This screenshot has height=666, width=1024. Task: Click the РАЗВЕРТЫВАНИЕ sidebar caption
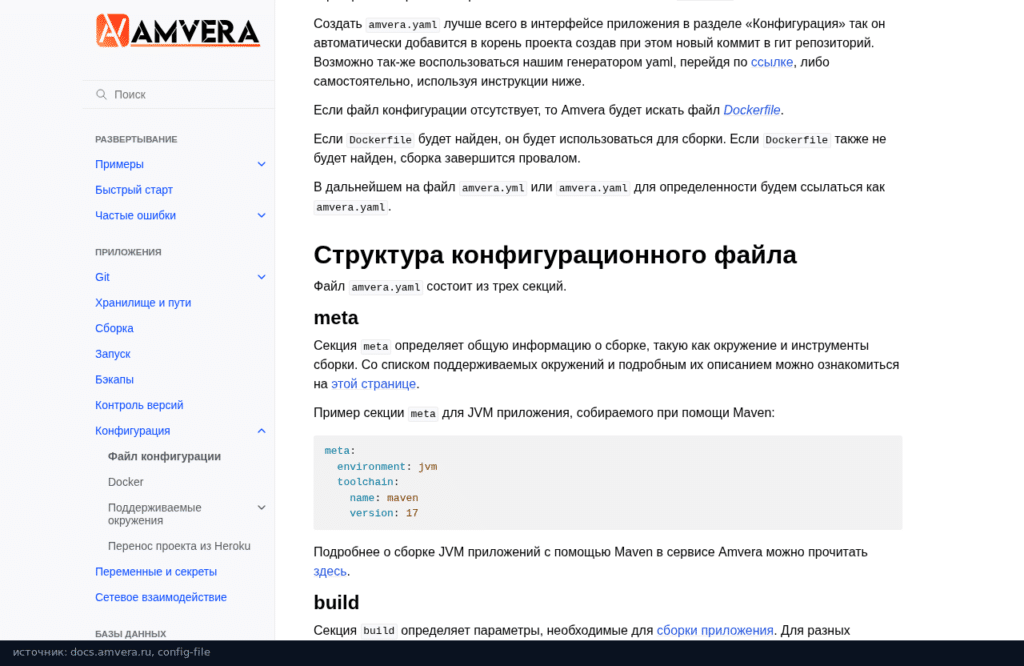coord(136,139)
